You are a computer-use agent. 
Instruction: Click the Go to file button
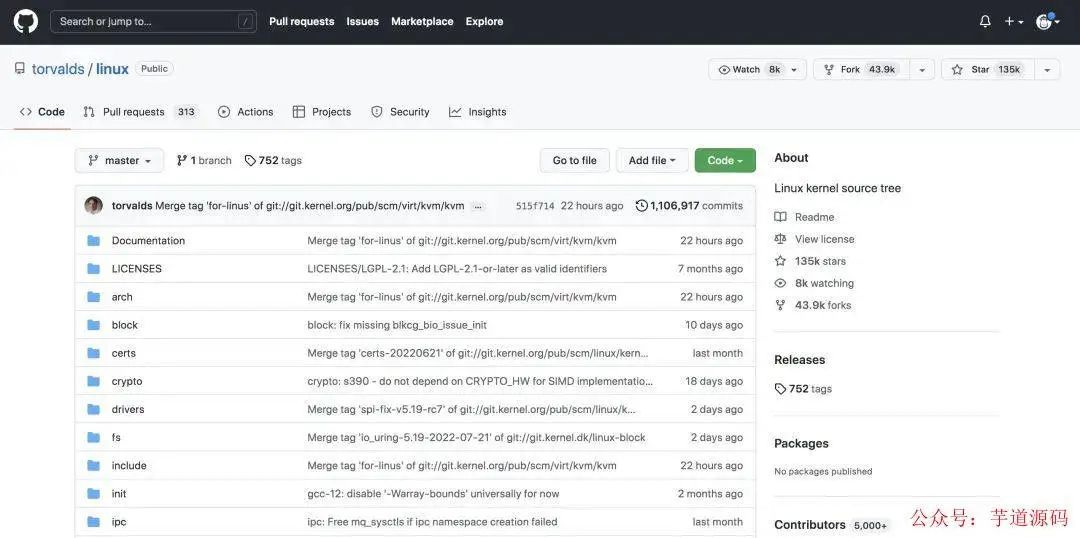pos(574,161)
